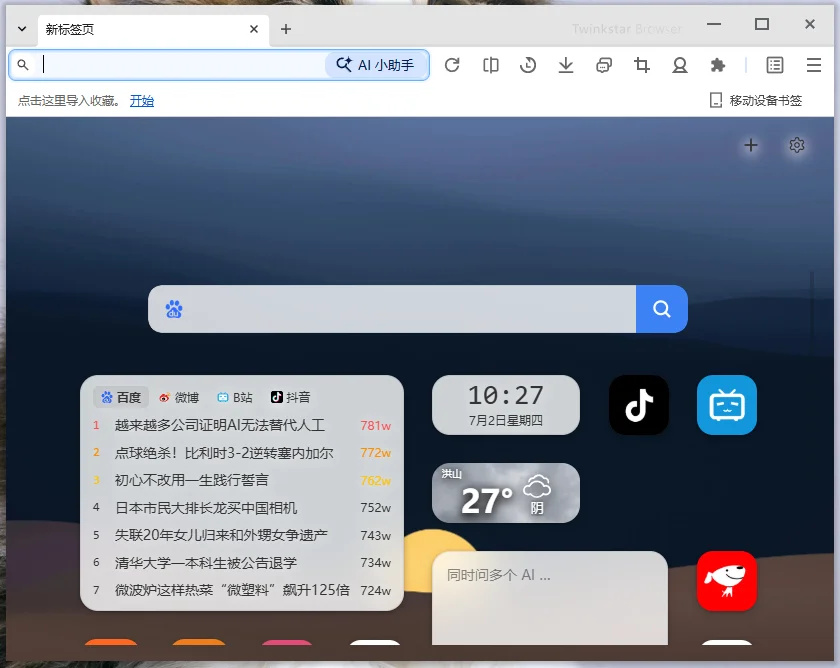Click the address bar magnifier icon

click(x=23, y=65)
